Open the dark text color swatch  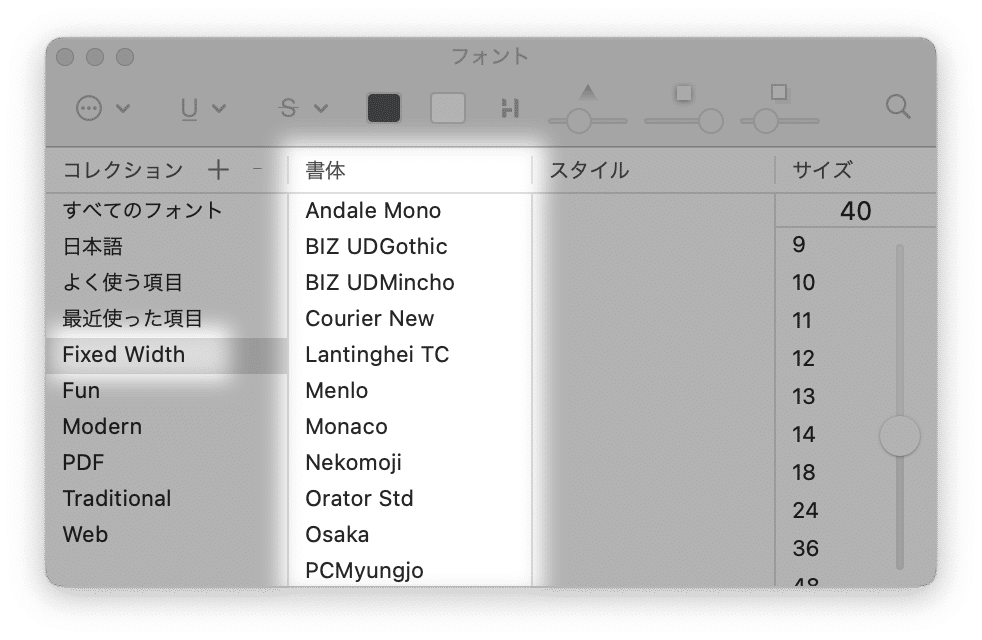point(383,108)
